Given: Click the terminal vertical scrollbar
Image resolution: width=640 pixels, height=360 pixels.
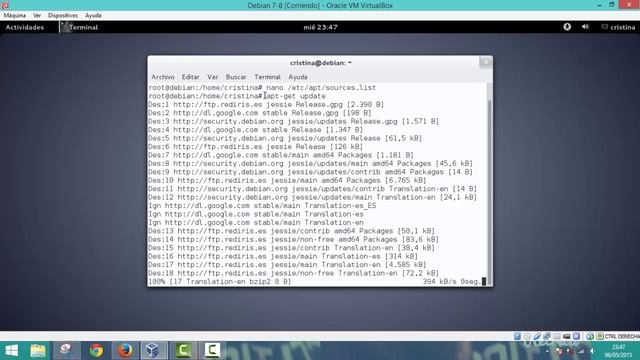Looking at the screenshot, I should click(489, 184).
